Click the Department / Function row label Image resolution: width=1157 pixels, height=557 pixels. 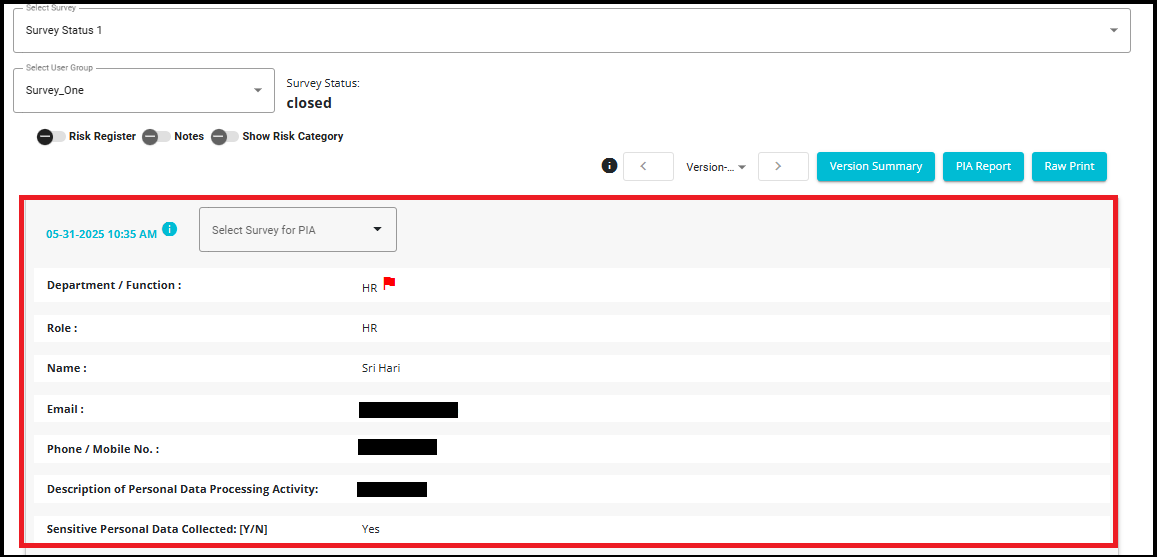coord(114,285)
